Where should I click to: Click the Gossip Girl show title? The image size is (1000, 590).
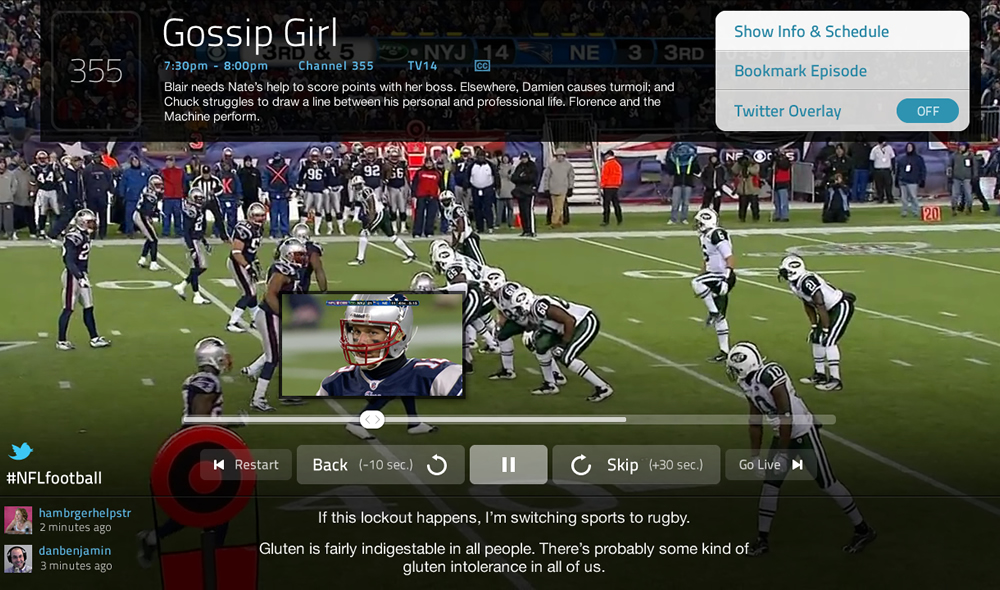(x=249, y=33)
